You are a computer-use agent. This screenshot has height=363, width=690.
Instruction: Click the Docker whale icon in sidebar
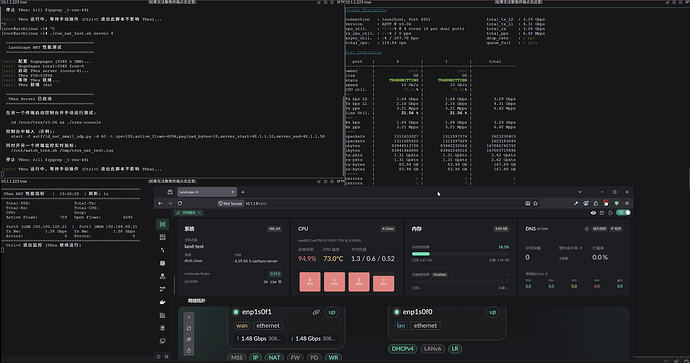(x=162, y=302)
